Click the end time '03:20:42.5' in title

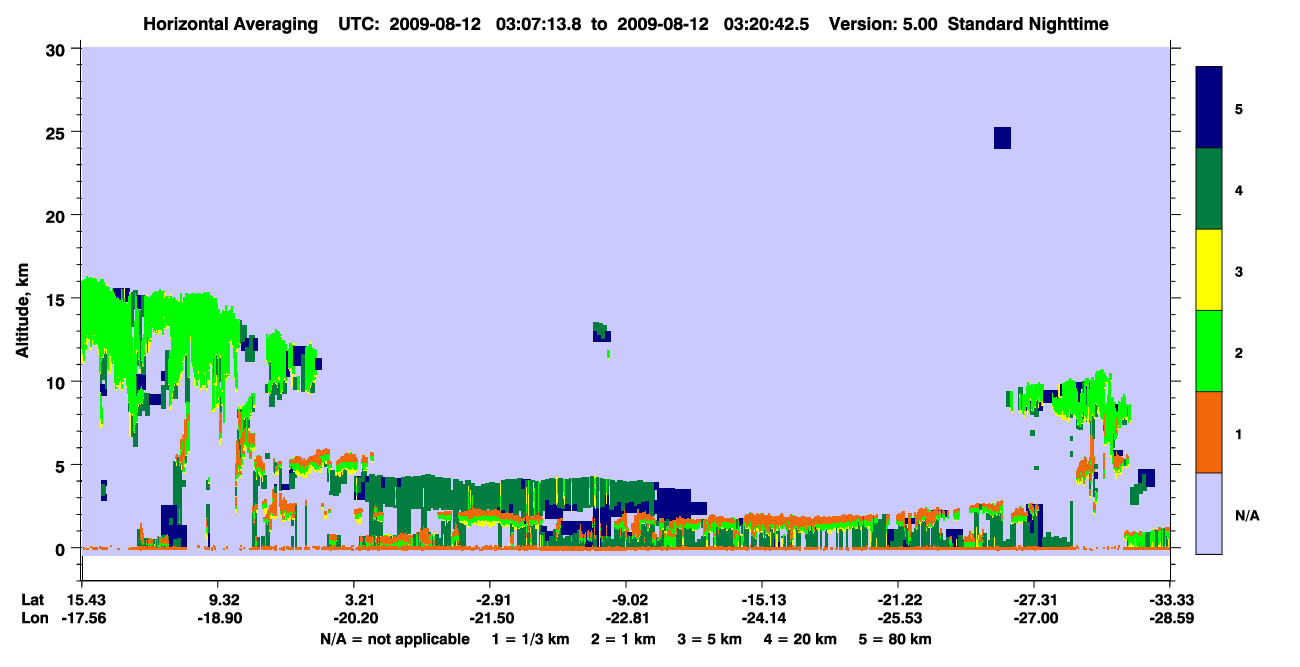pos(767,24)
